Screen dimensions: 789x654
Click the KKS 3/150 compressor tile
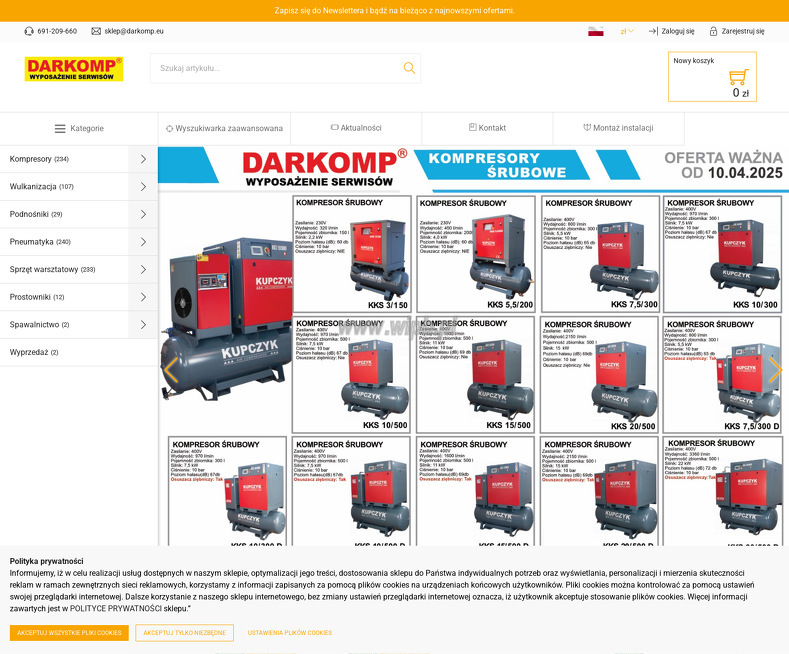click(x=351, y=255)
